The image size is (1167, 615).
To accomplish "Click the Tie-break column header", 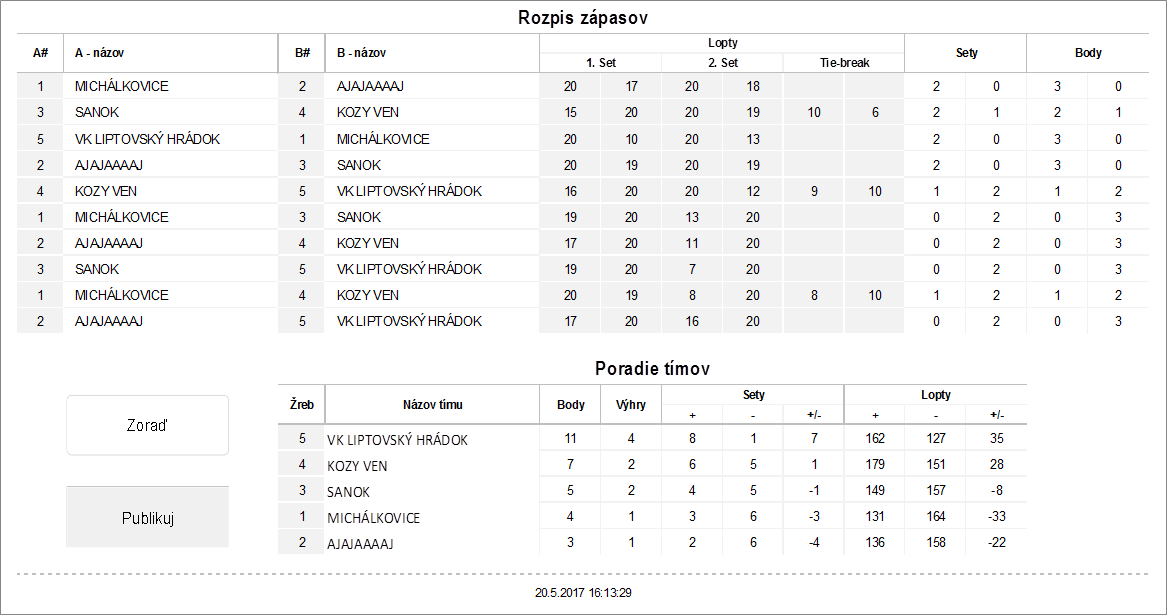I will point(843,62).
